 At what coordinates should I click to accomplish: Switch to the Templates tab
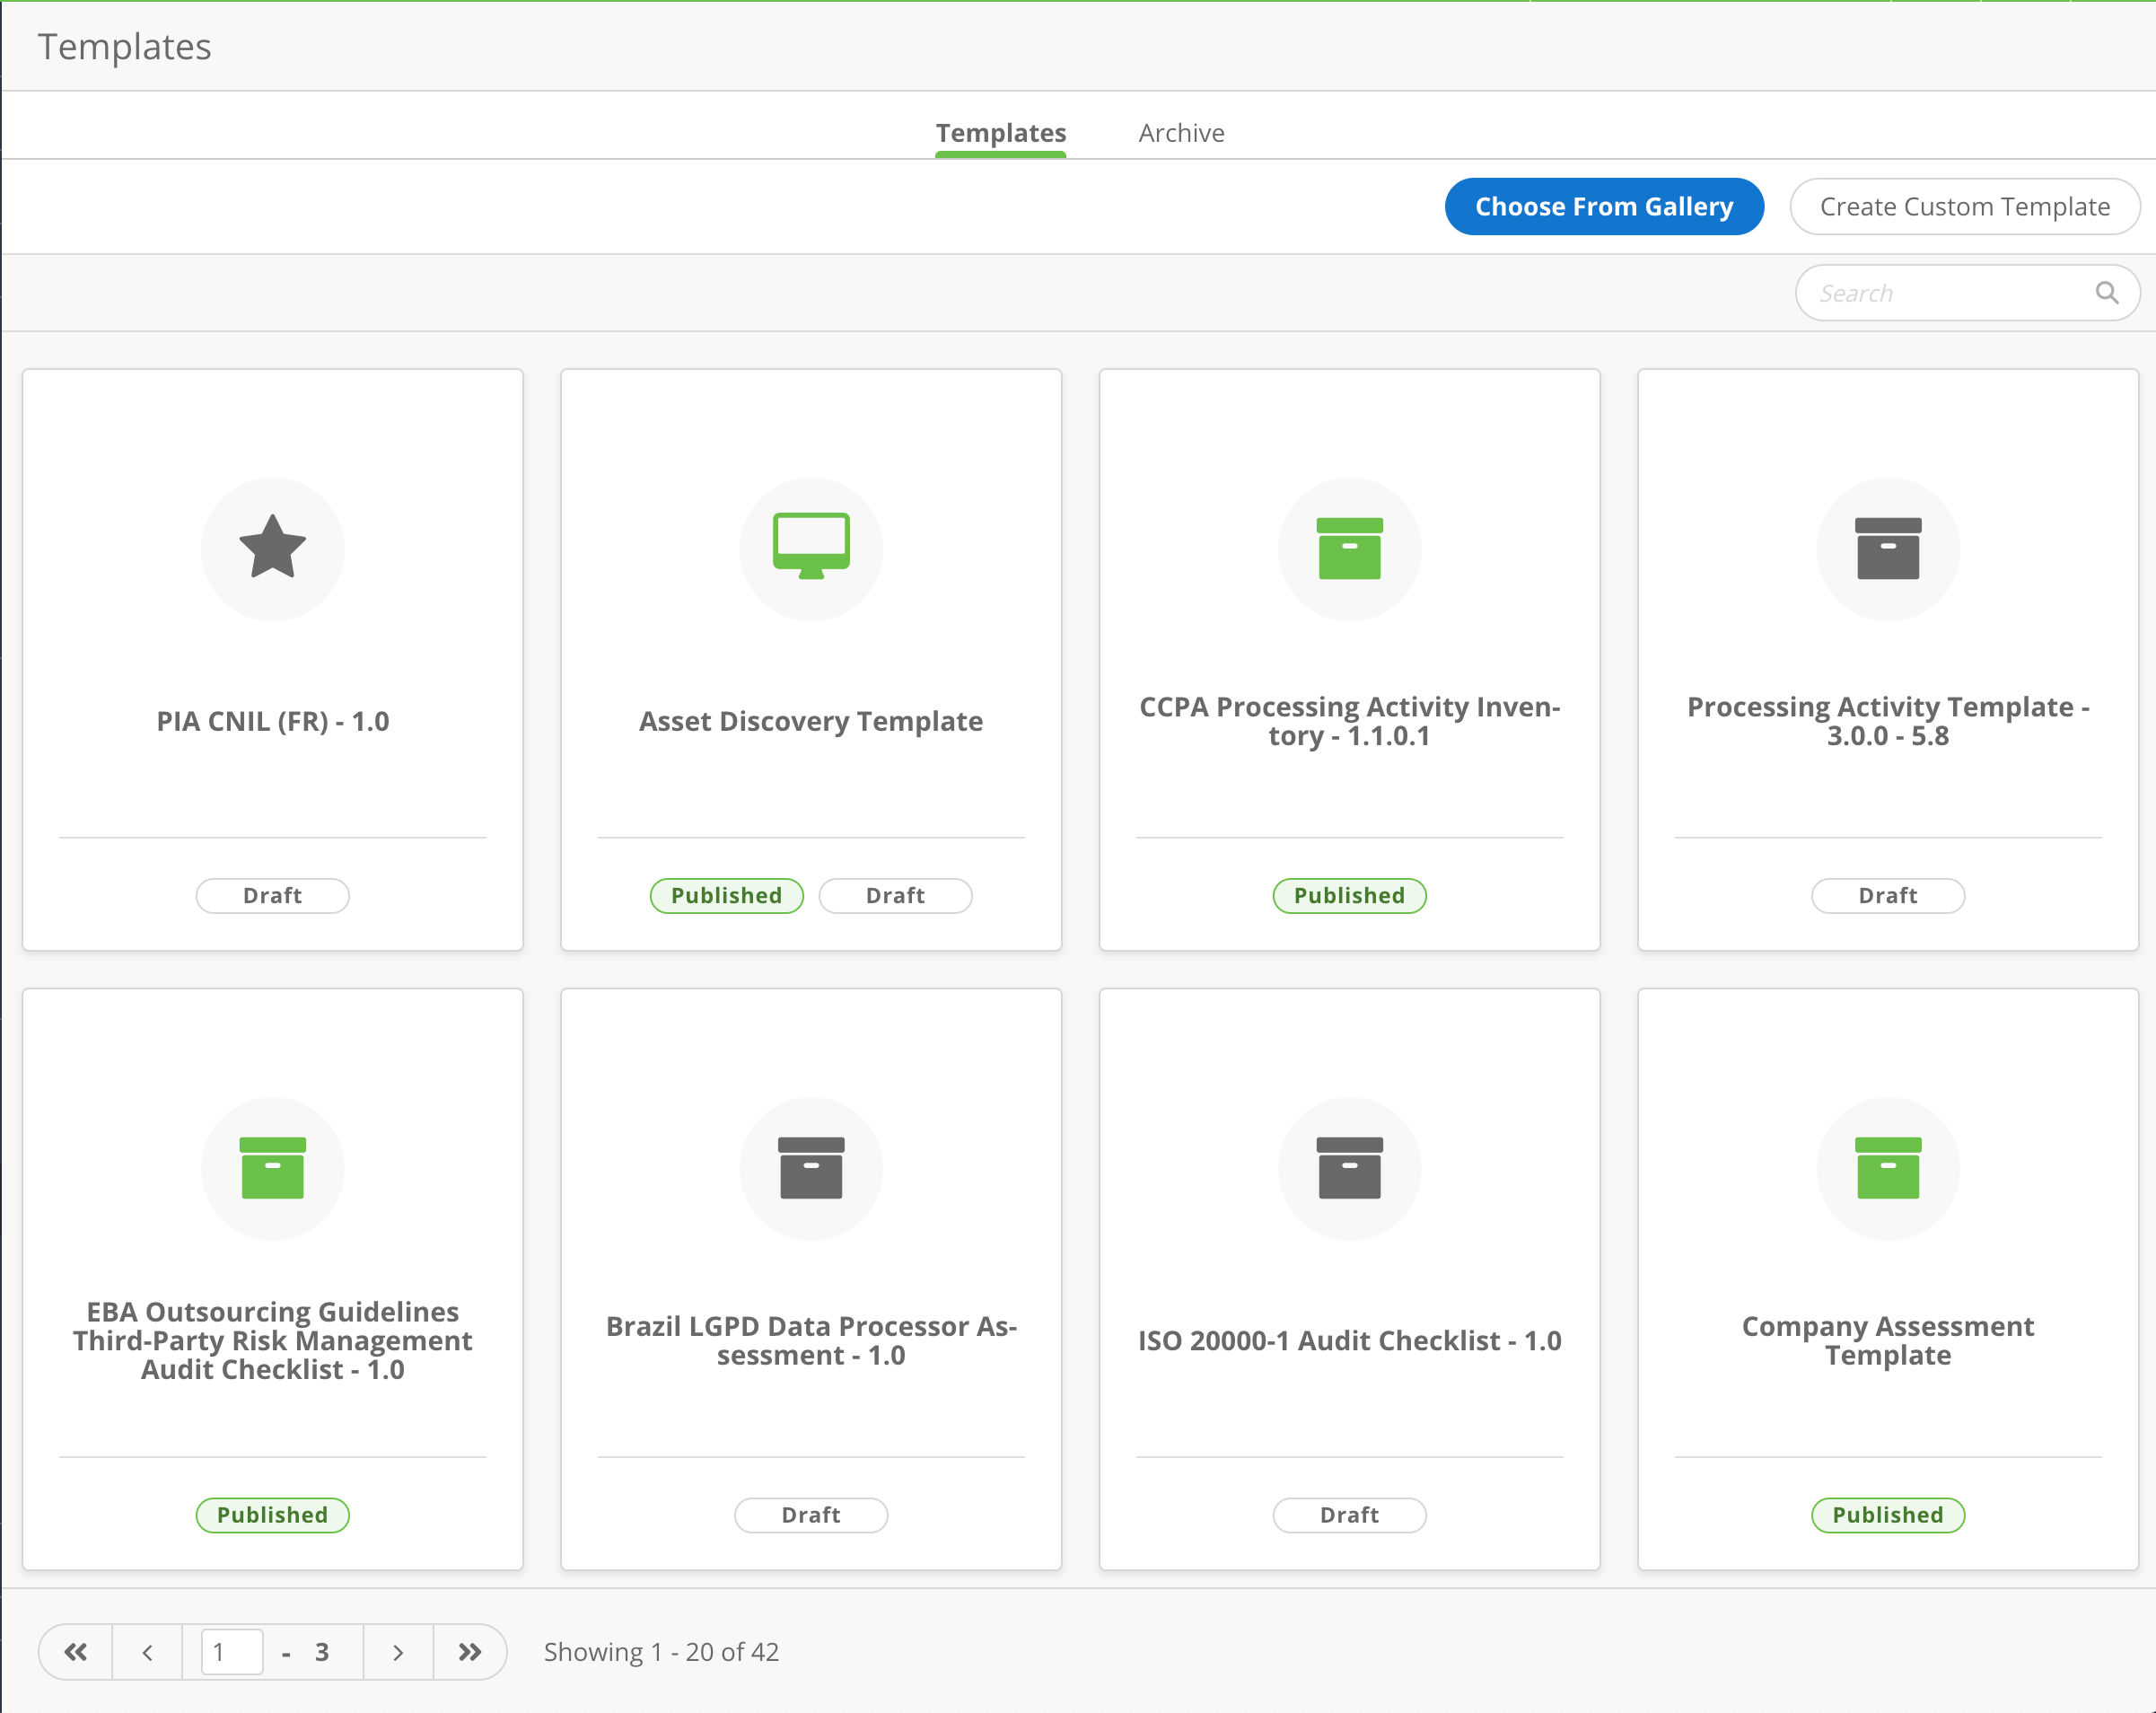[x=1000, y=132]
